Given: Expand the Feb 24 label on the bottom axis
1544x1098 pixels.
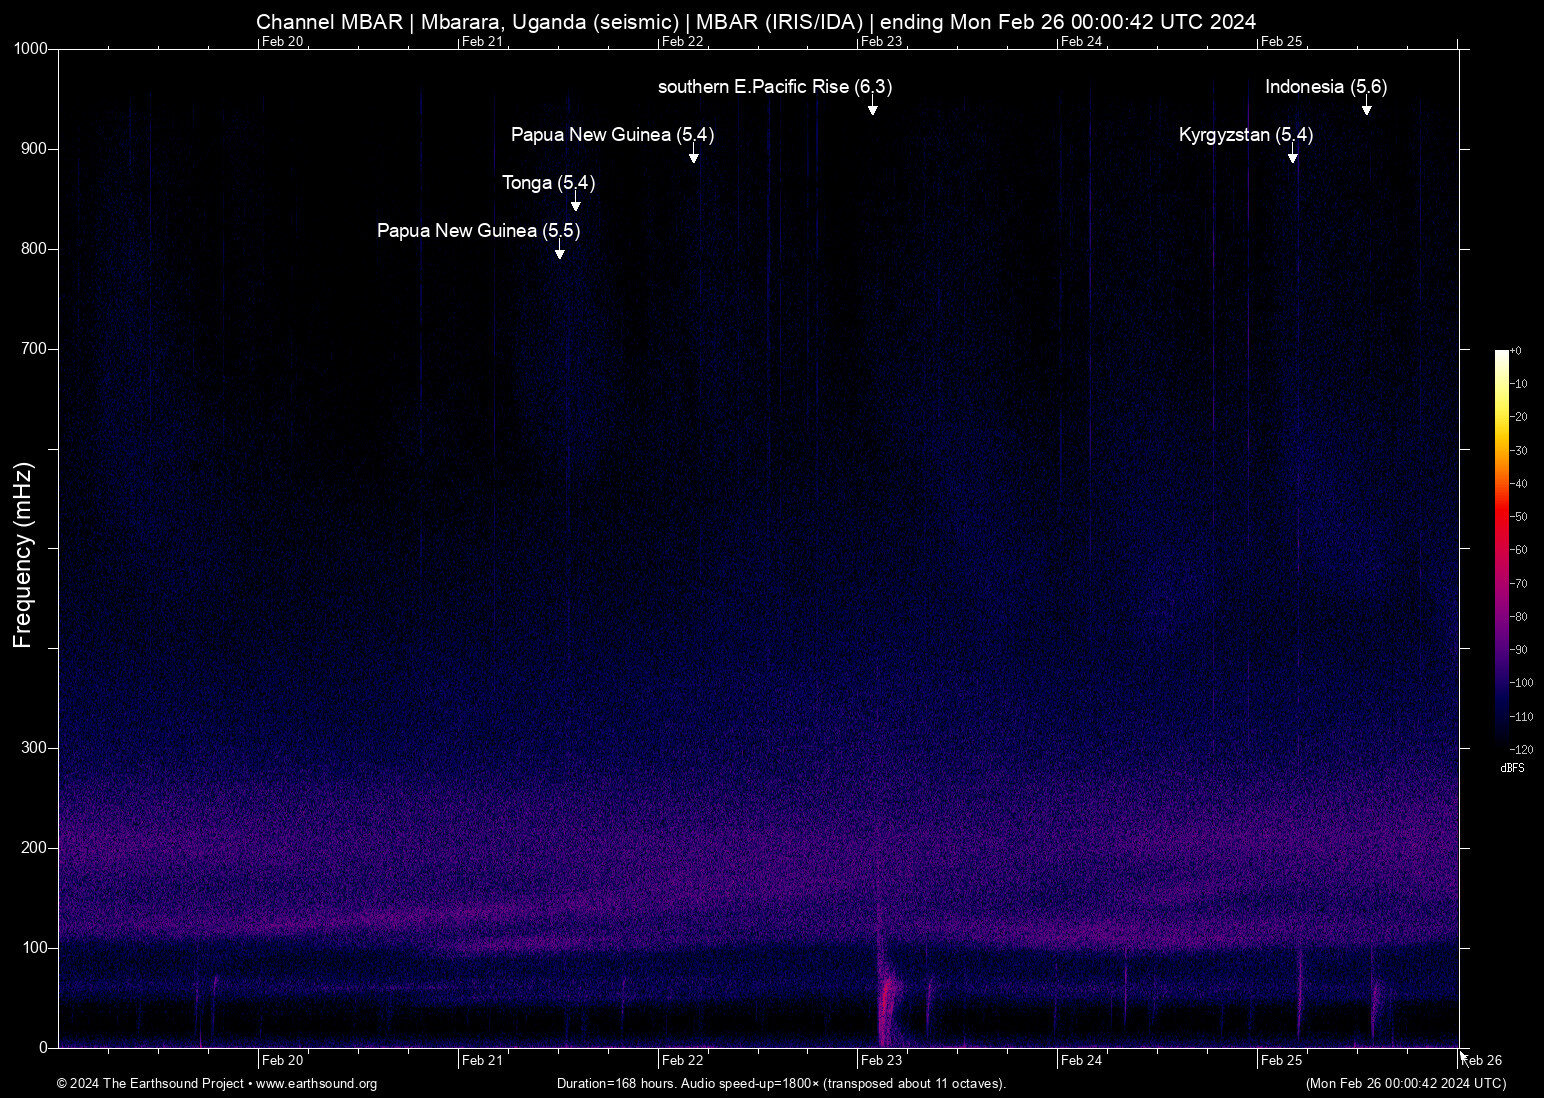Looking at the screenshot, I should coord(1081,1060).
